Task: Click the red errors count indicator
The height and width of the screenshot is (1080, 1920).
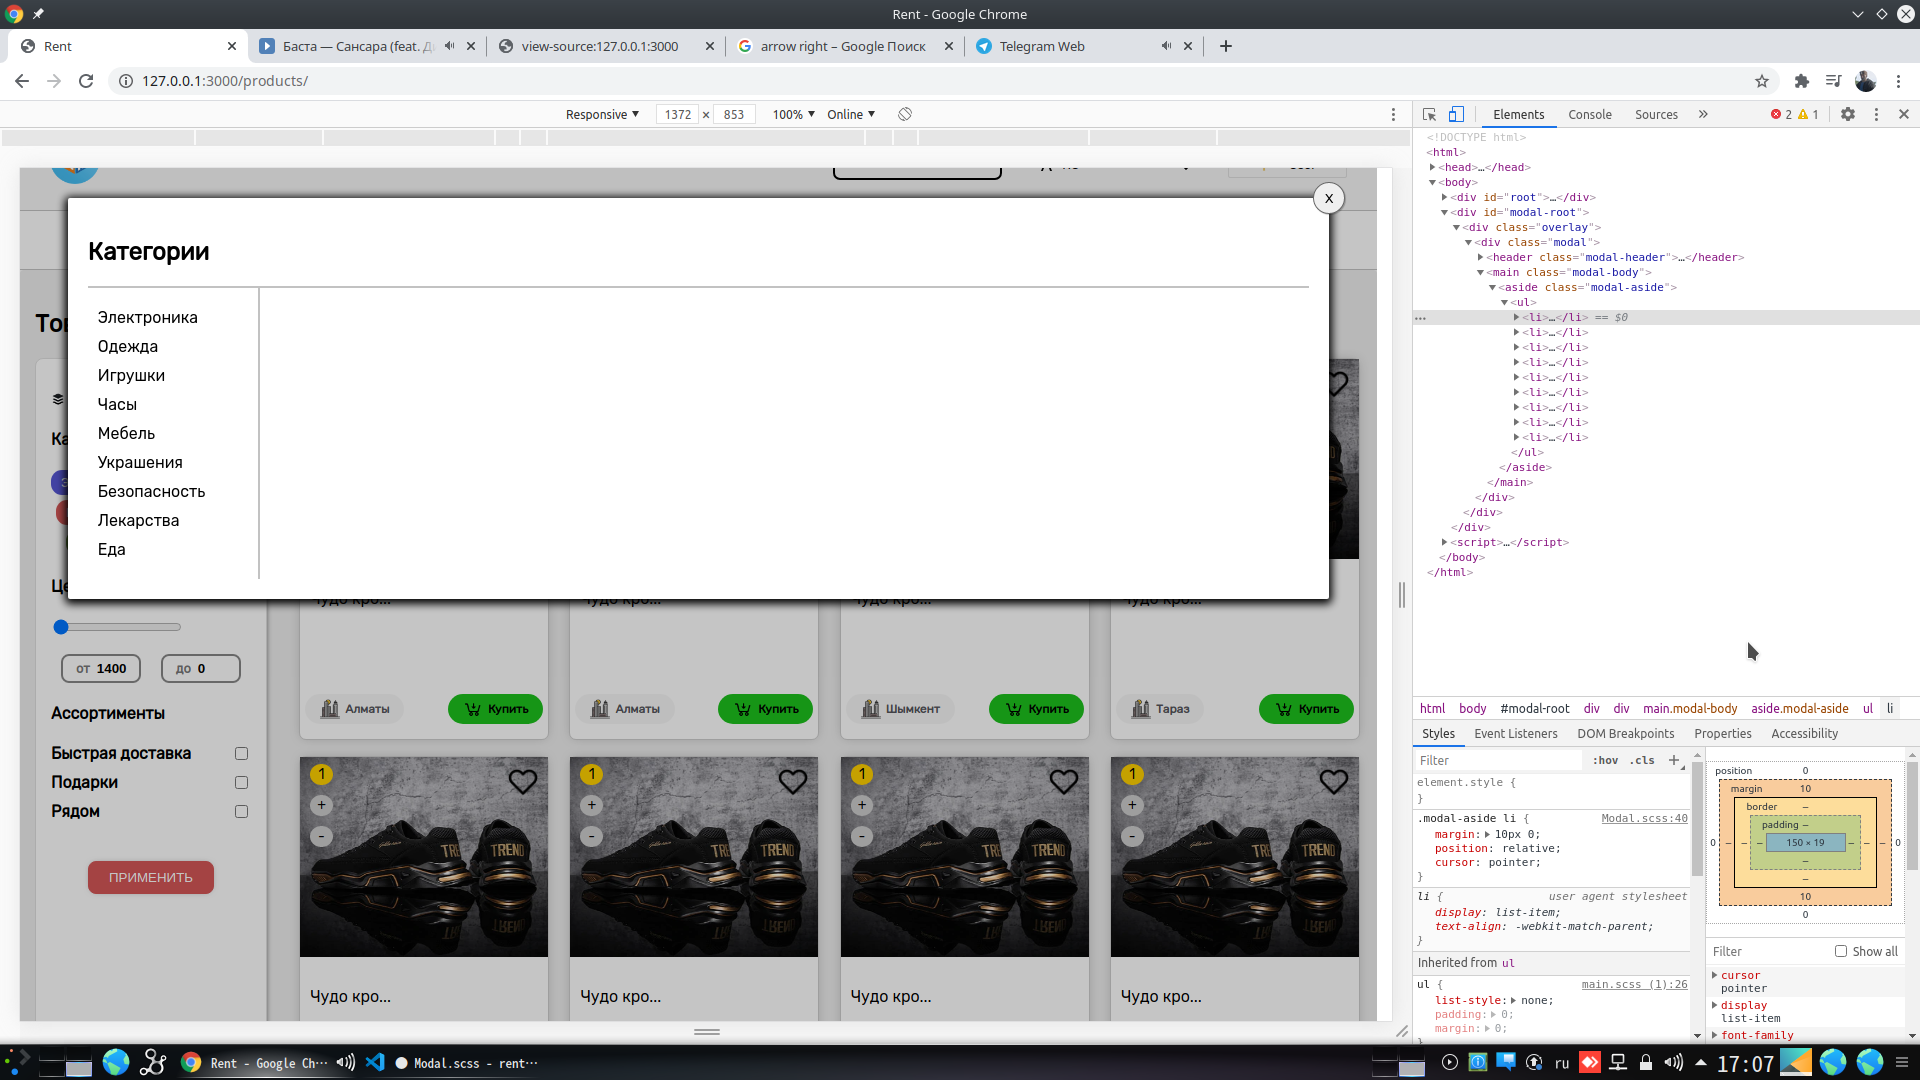Action: 1781,114
